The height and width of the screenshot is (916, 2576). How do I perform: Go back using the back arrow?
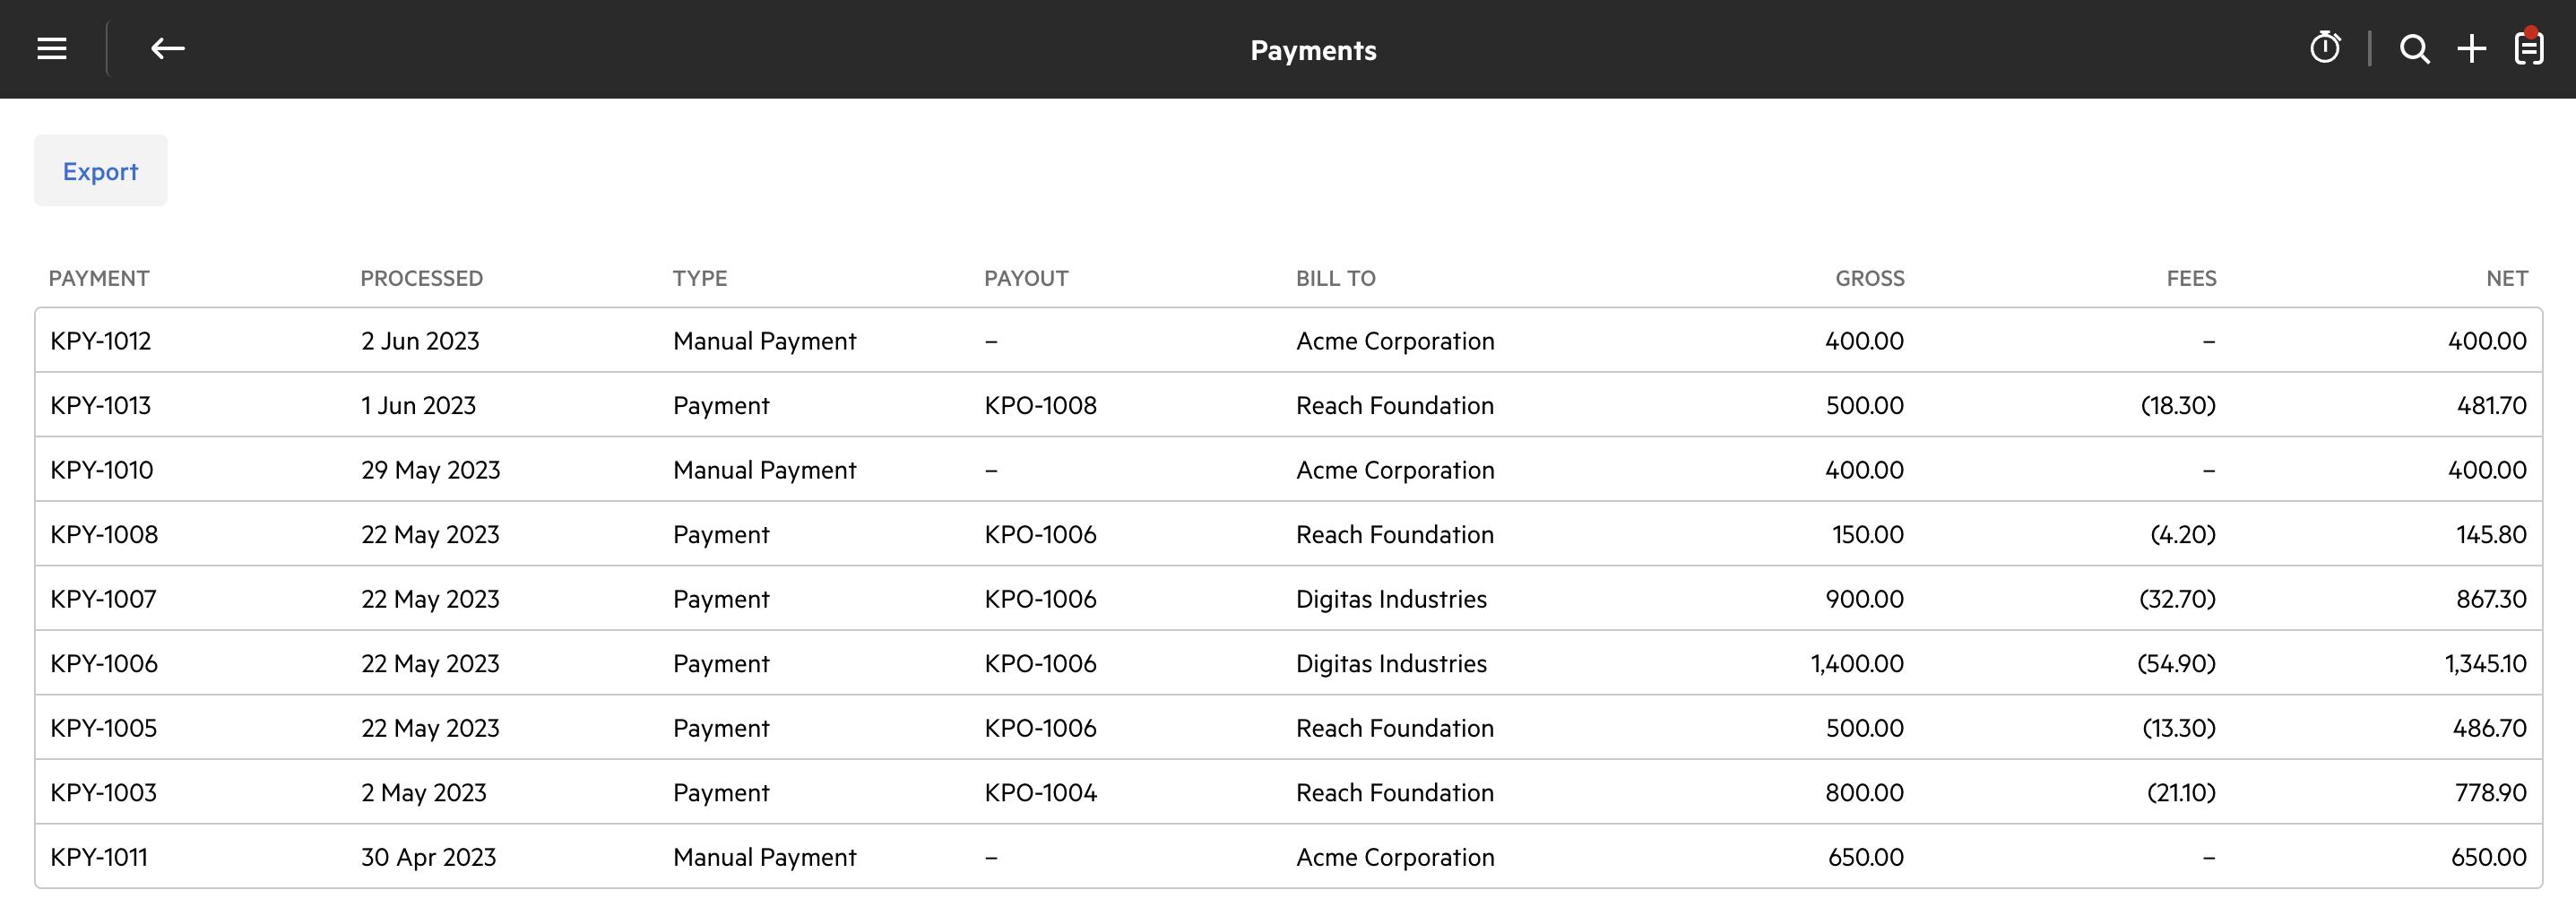click(x=168, y=48)
